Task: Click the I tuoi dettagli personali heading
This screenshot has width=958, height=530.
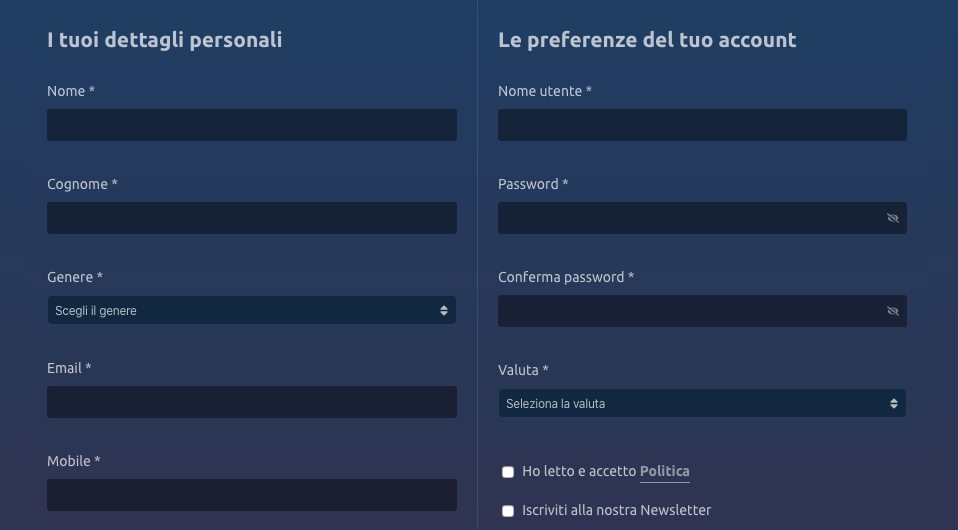Action: point(165,40)
